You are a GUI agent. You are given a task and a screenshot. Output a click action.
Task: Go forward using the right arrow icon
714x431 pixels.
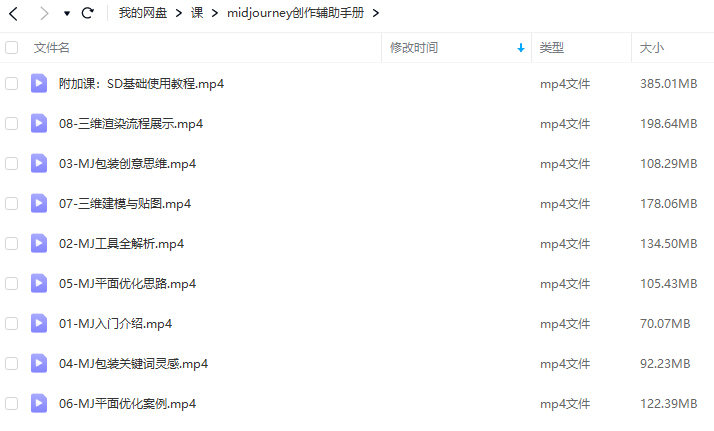coord(44,14)
